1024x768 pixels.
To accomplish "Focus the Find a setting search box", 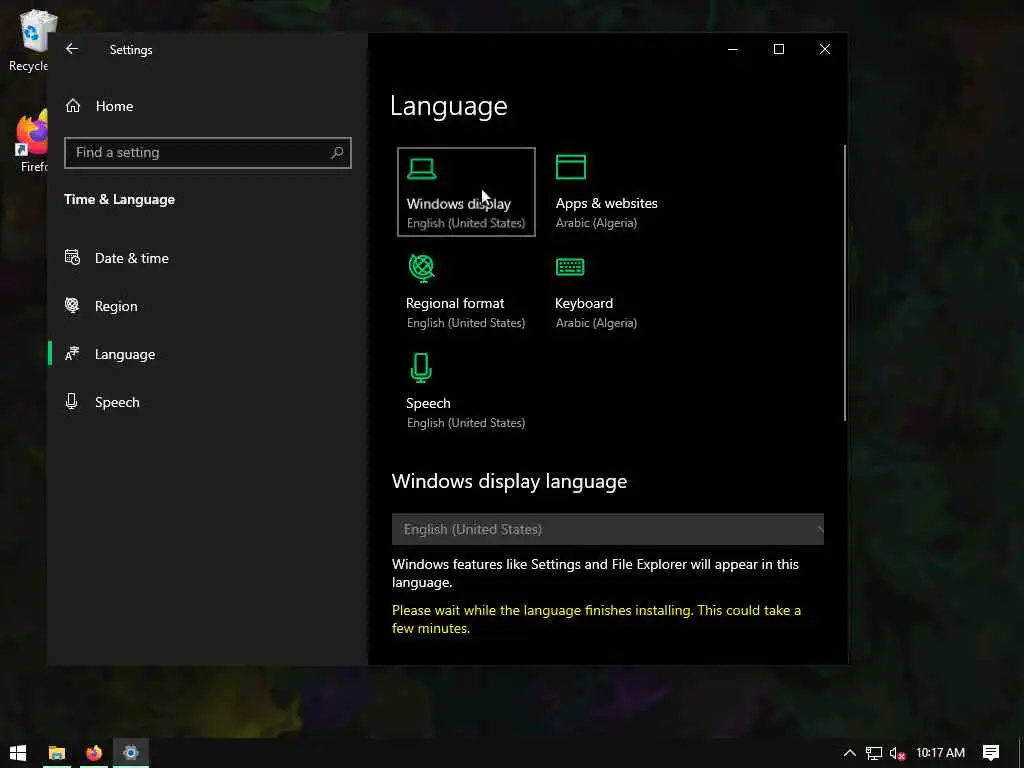I will click(x=208, y=153).
